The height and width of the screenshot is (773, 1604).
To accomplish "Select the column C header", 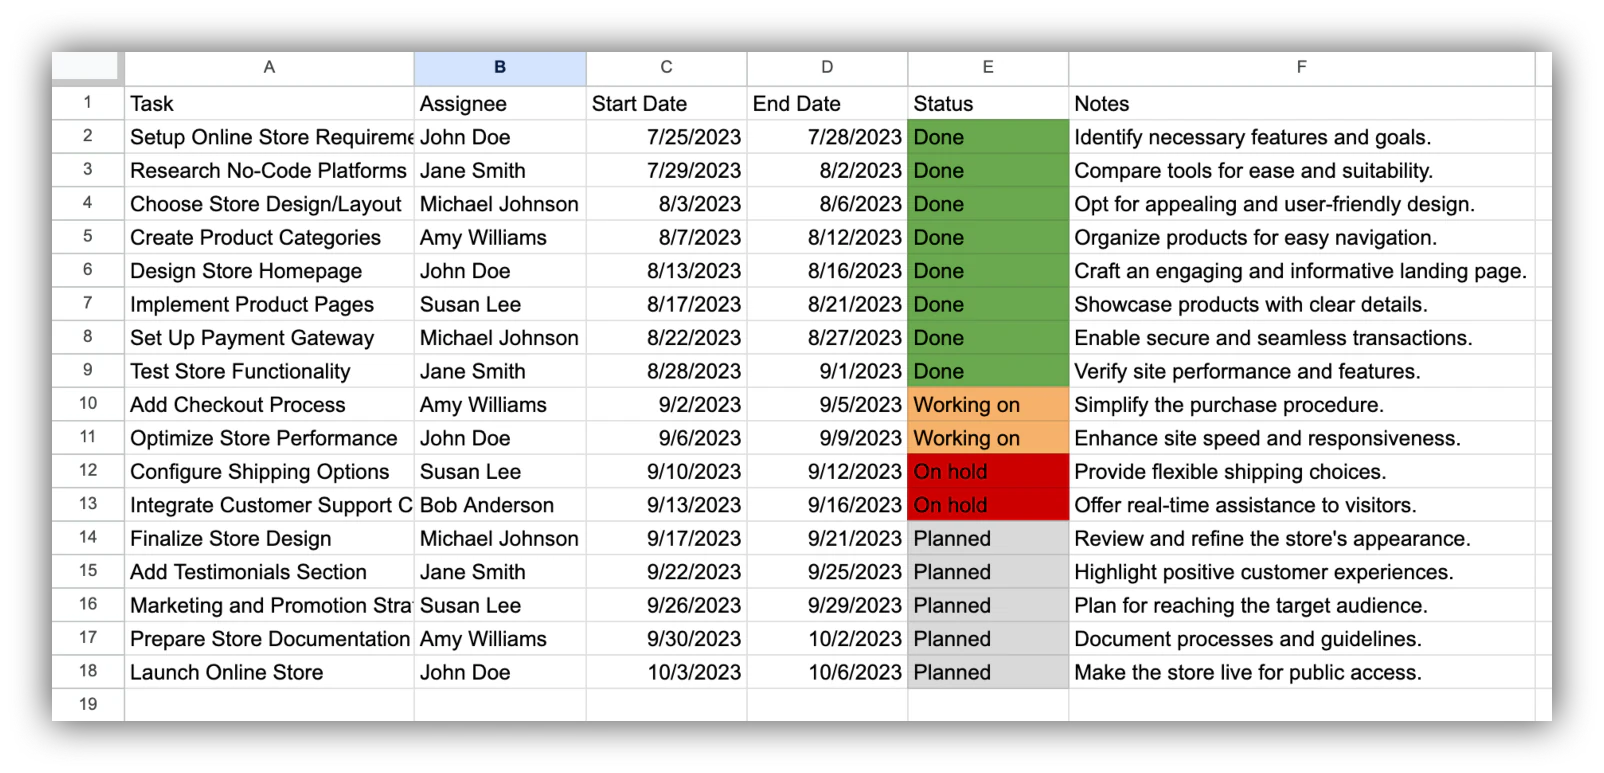I will [x=666, y=68].
